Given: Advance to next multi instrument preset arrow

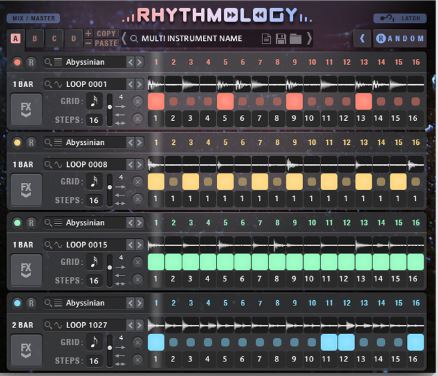Looking at the screenshot, I should point(309,39).
